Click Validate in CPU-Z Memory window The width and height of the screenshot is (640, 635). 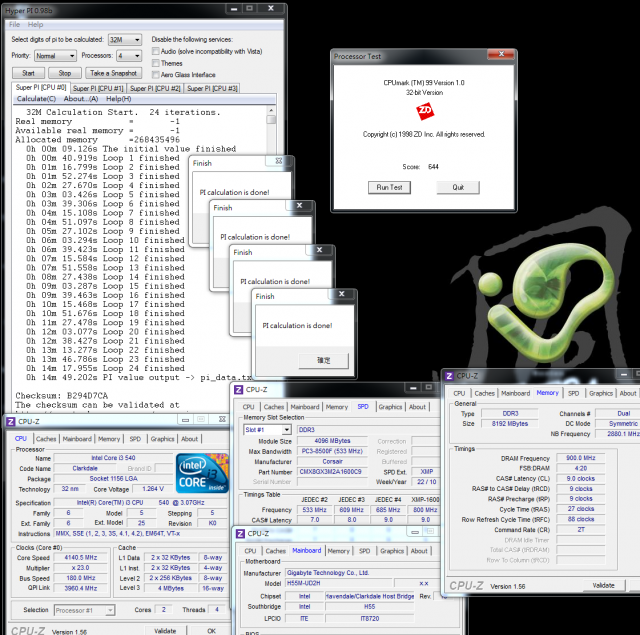(x=603, y=585)
